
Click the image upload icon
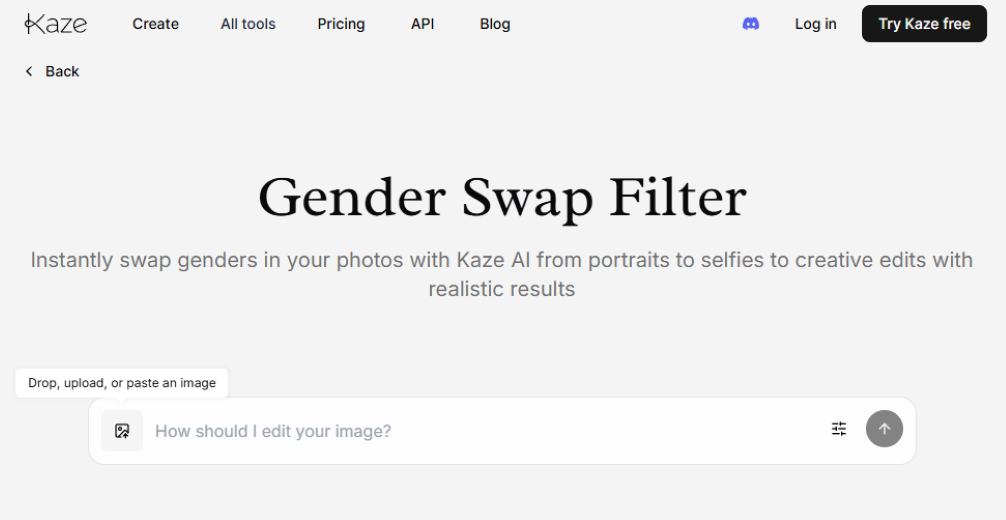(x=122, y=431)
